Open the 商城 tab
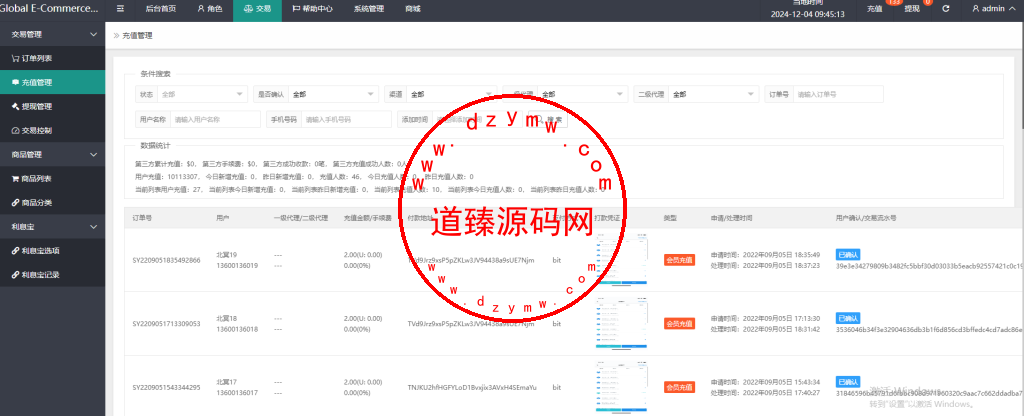The image size is (1024, 416). (413, 9)
